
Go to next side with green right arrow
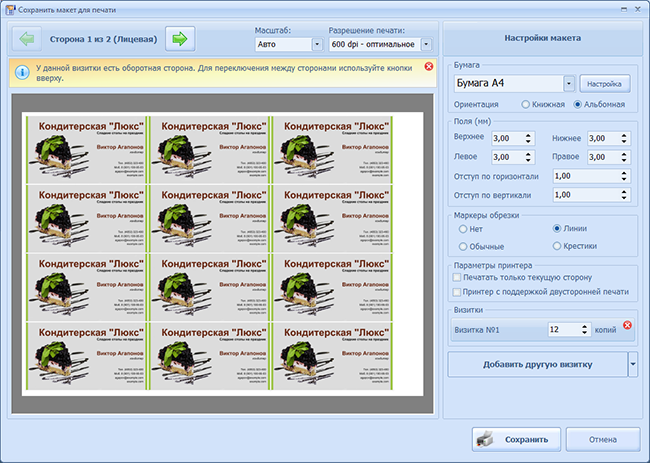[x=180, y=39]
